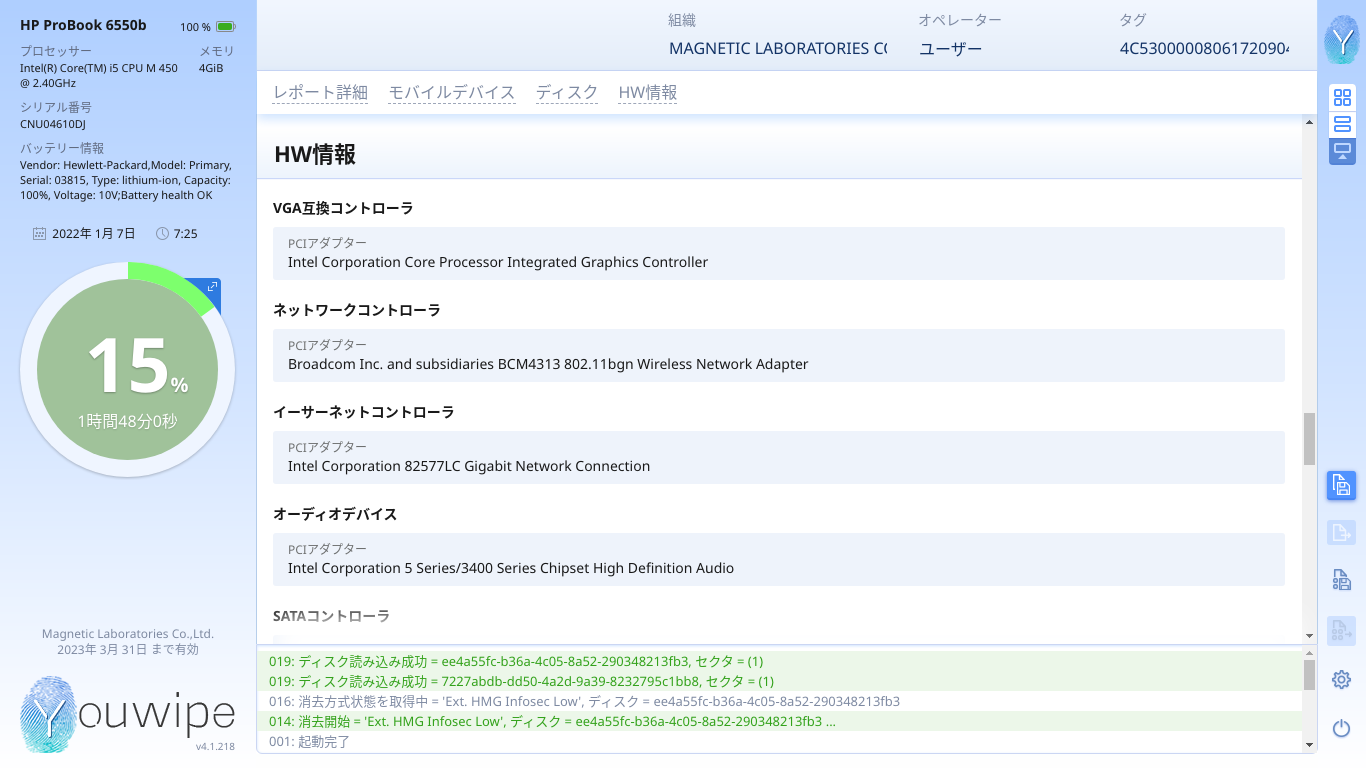Select first log line with ee4a55fc read success
This screenshot has height=768, width=1366.
click(780, 661)
